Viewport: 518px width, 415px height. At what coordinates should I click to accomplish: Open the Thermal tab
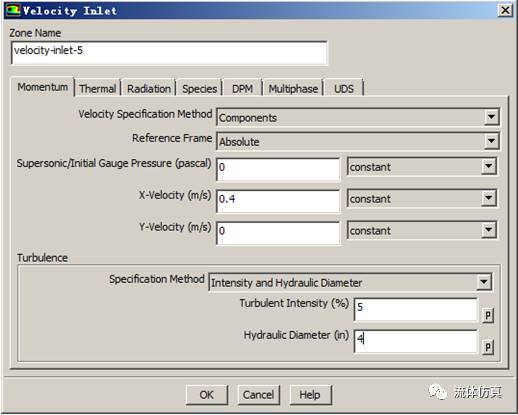(x=97, y=89)
